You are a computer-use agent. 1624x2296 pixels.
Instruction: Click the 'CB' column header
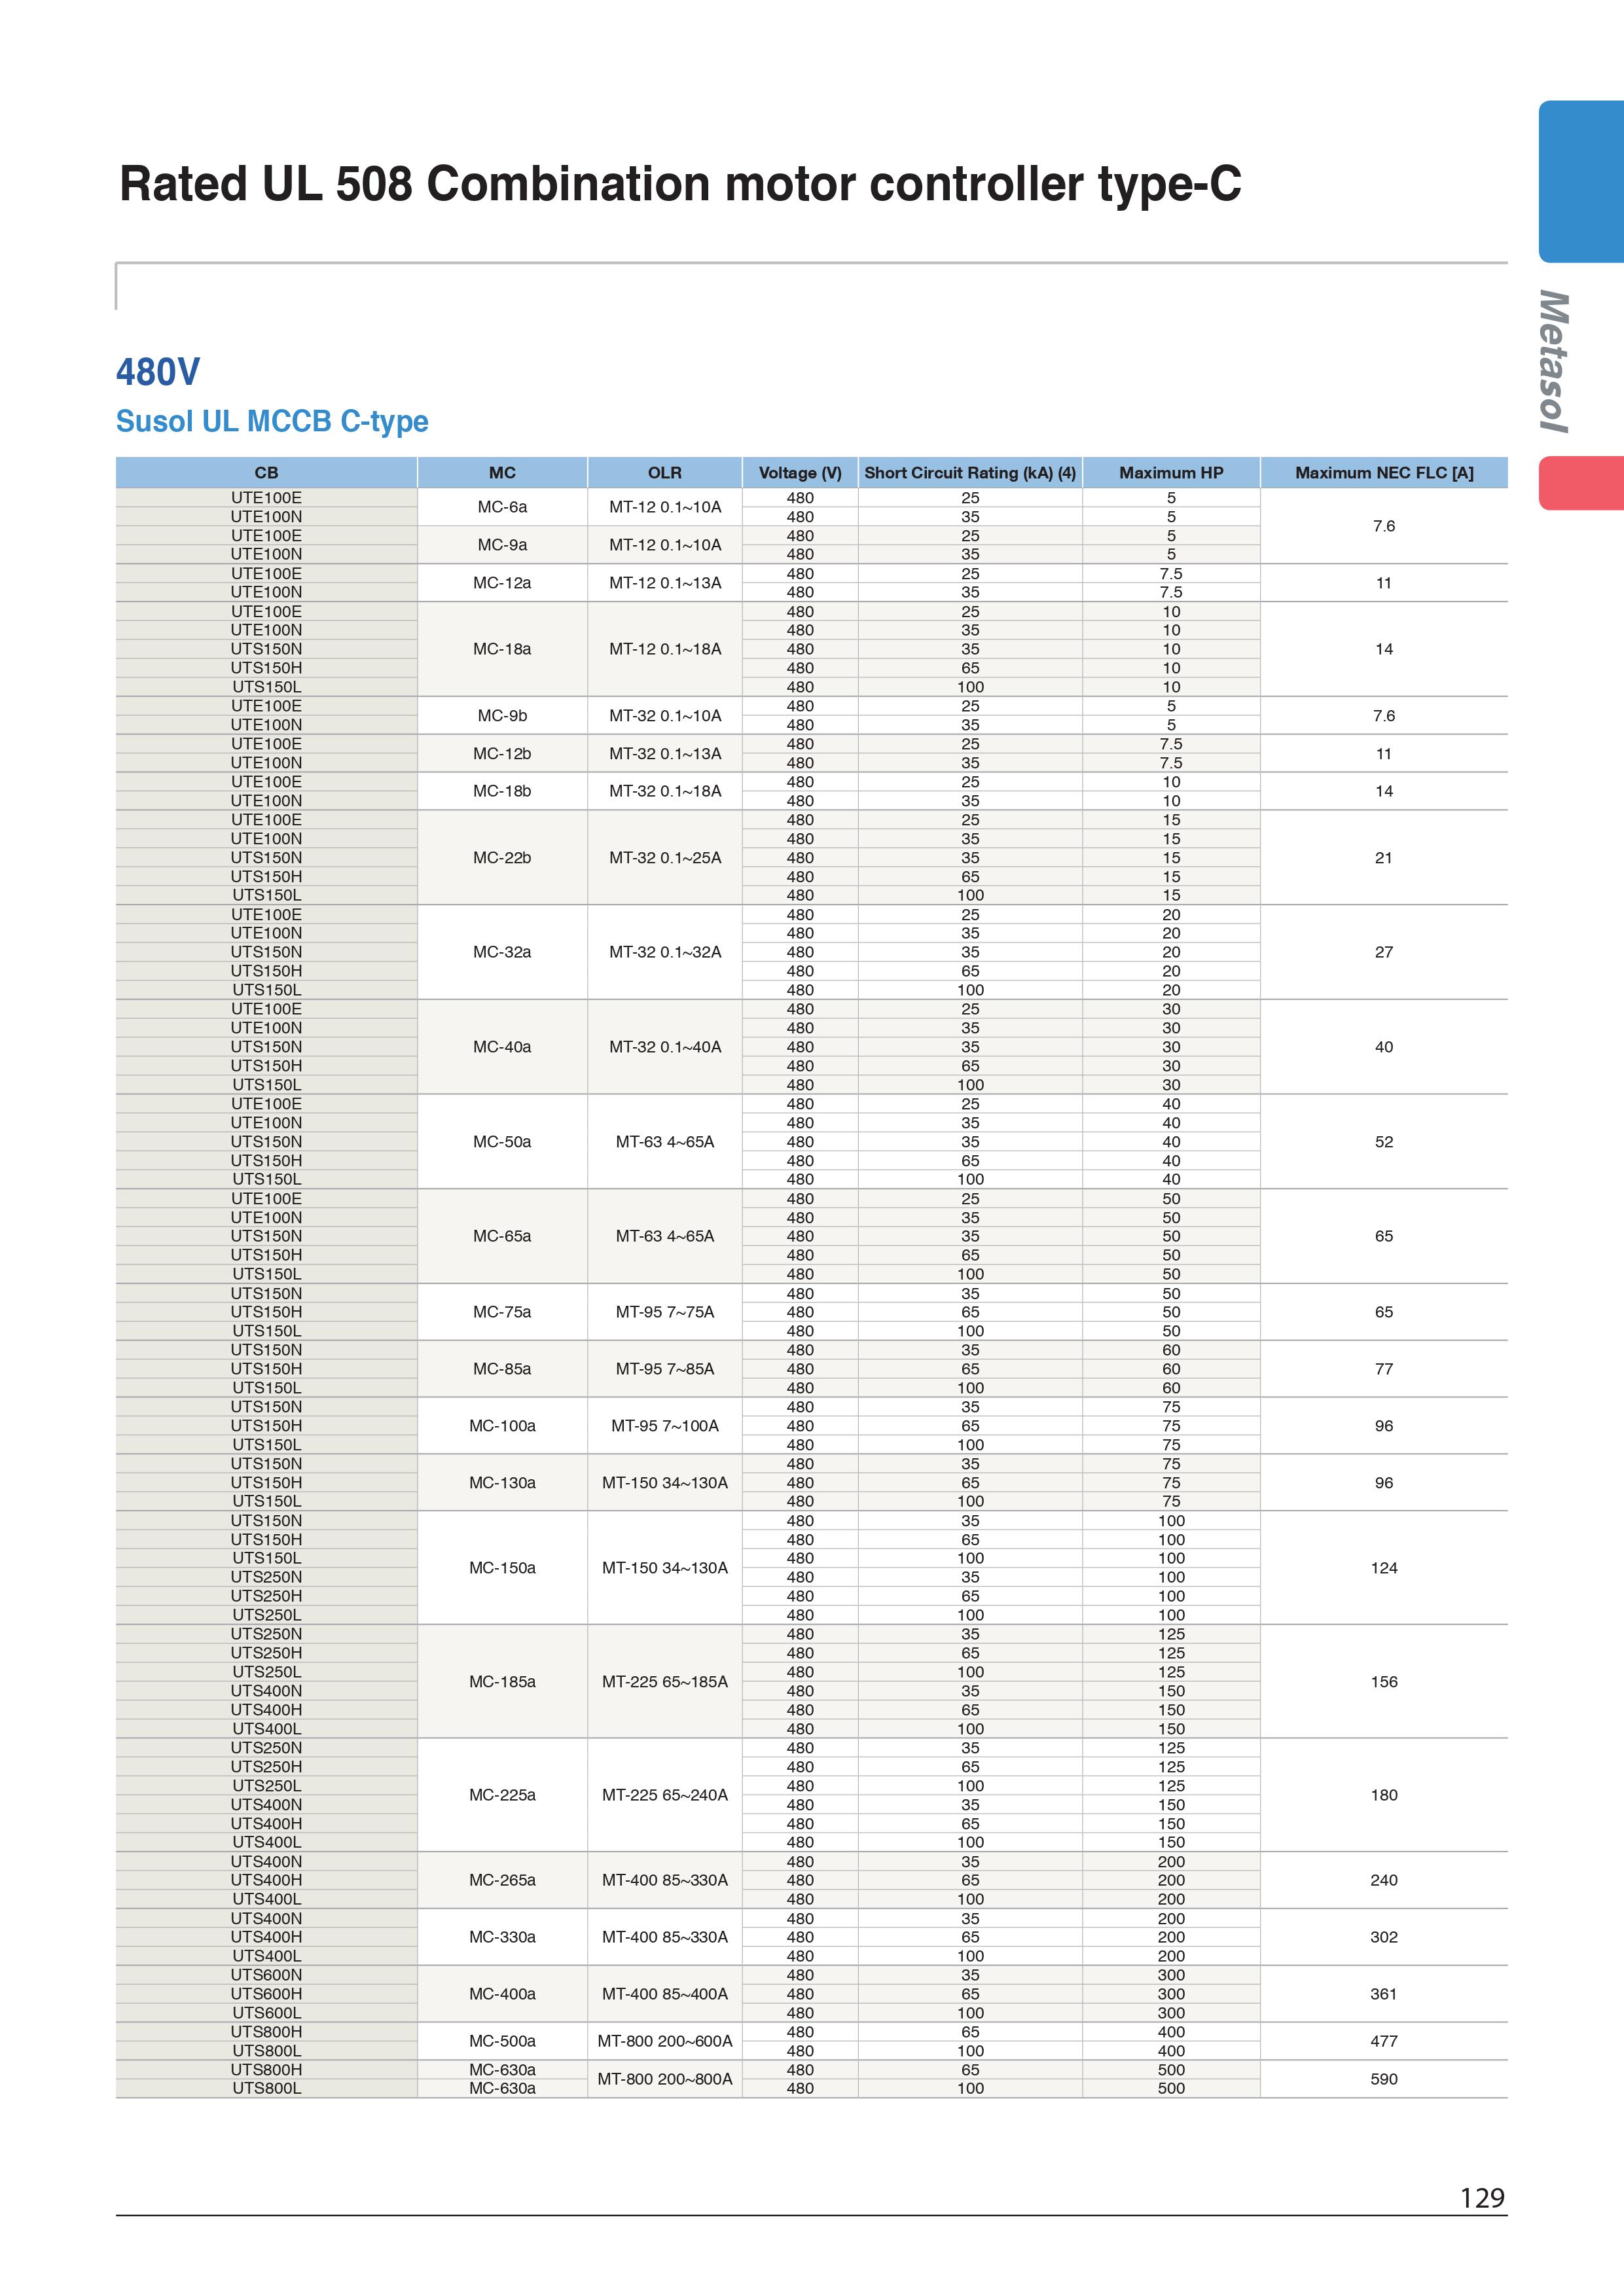coord(267,473)
